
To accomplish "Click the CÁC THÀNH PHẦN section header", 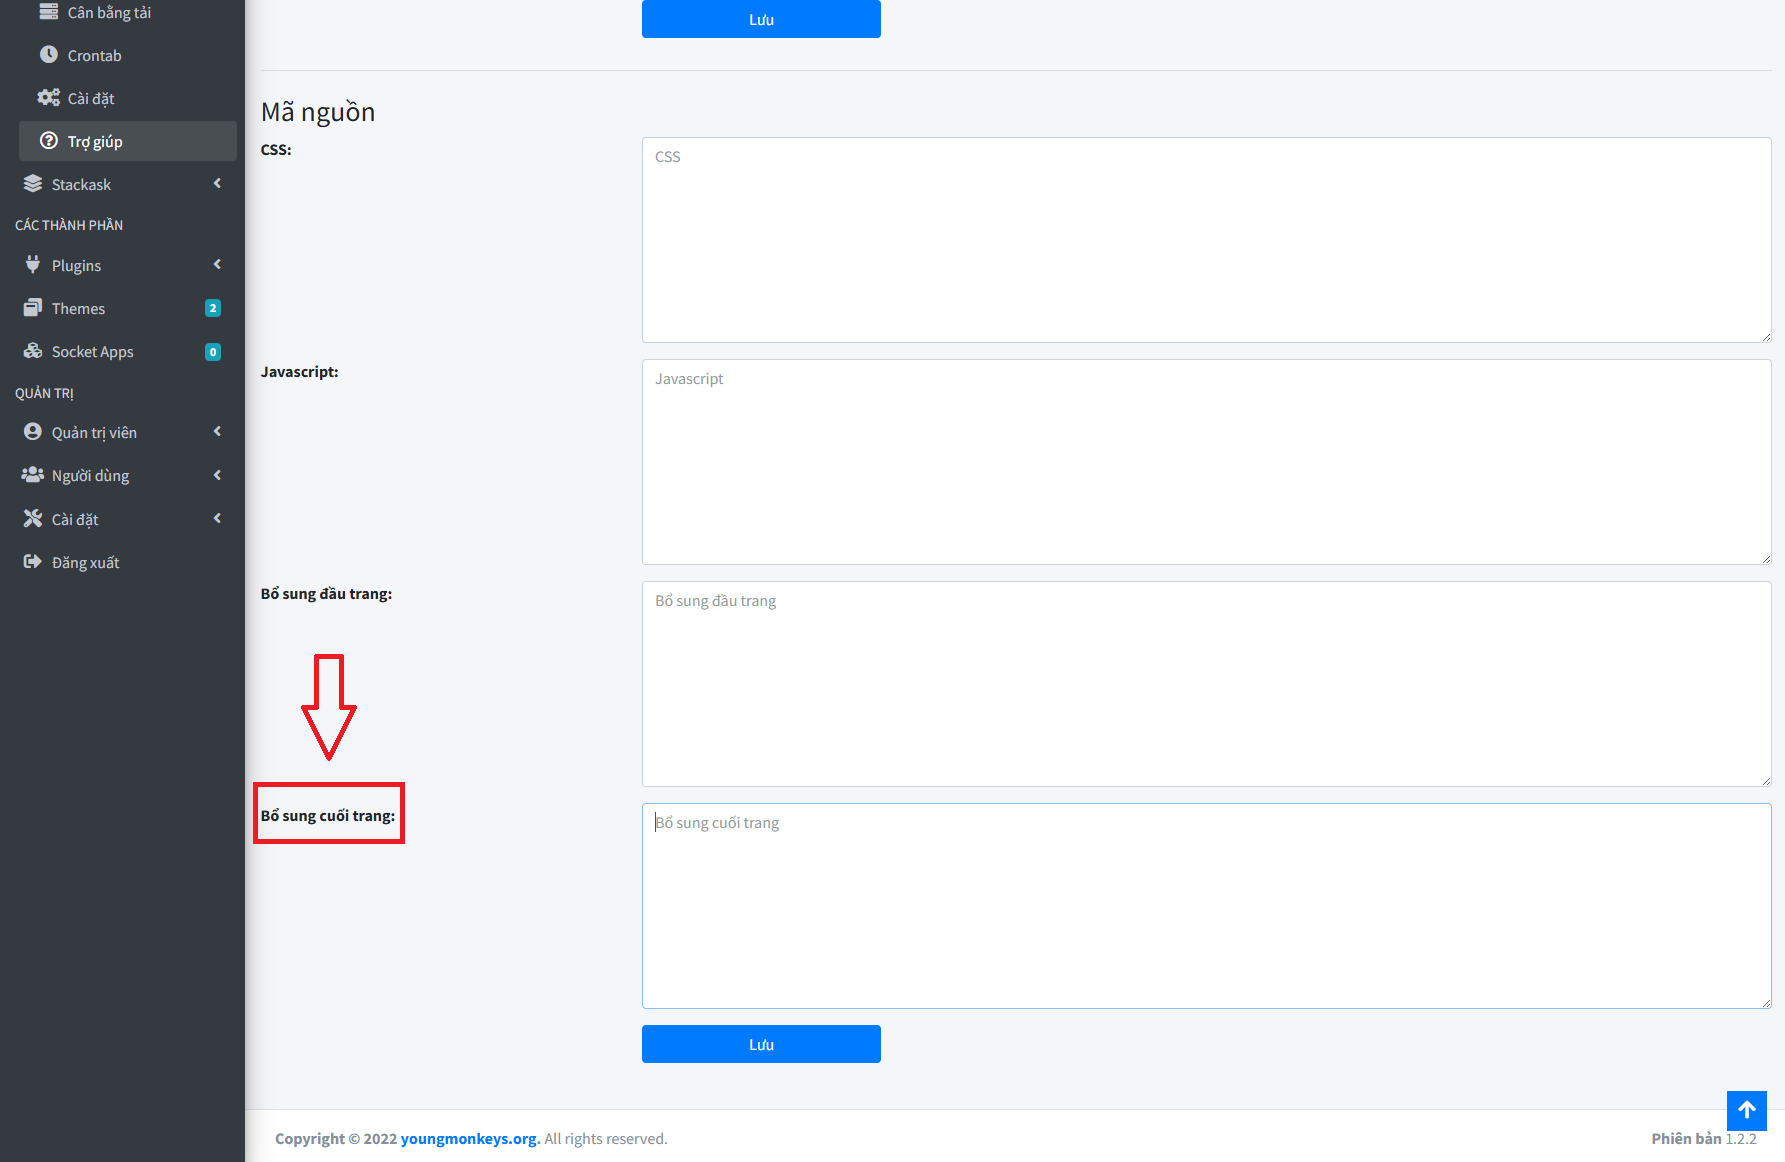I will coord(69,225).
